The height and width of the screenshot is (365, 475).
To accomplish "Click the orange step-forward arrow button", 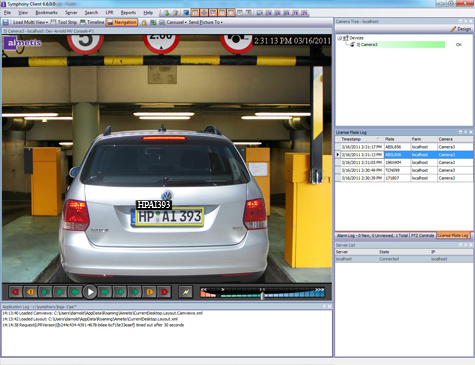I will point(149,292).
